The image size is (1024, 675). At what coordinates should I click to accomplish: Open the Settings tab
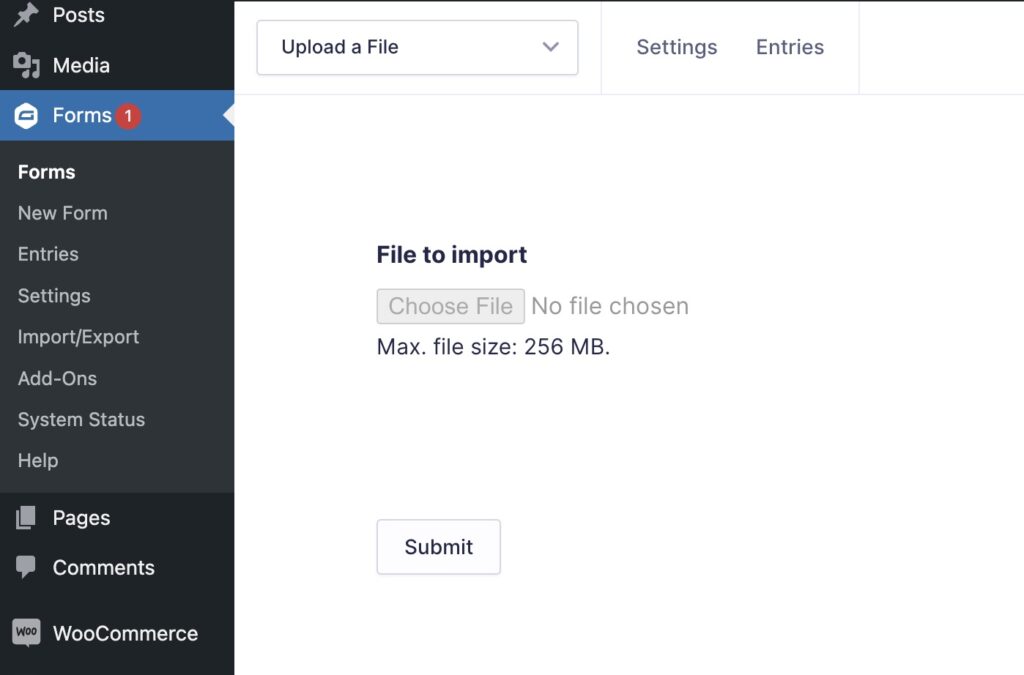[x=676, y=46]
